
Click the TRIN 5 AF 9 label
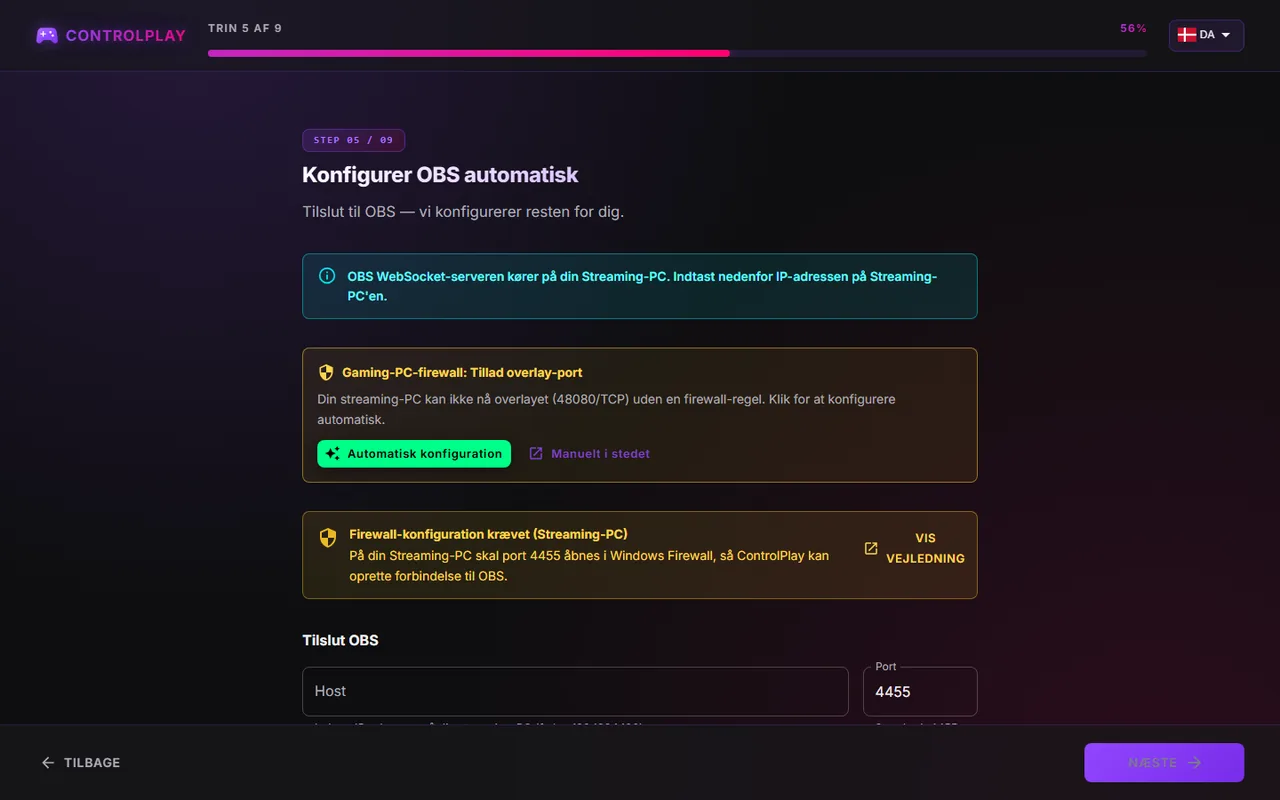245,28
